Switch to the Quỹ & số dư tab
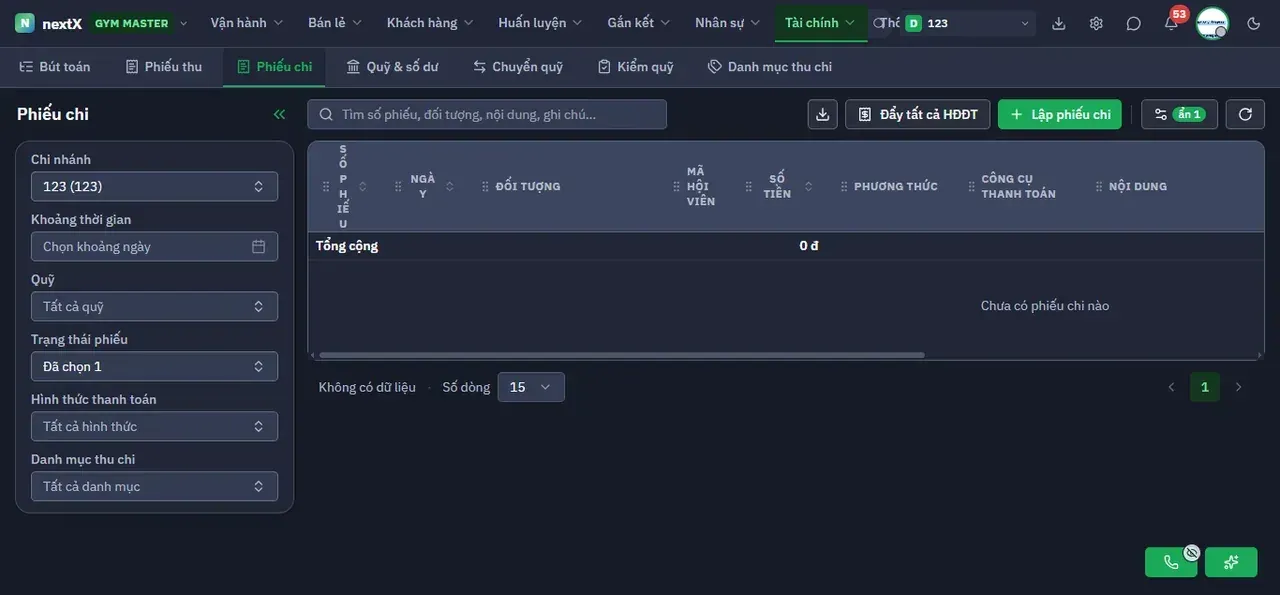Viewport: 1280px width, 595px height. click(392, 67)
